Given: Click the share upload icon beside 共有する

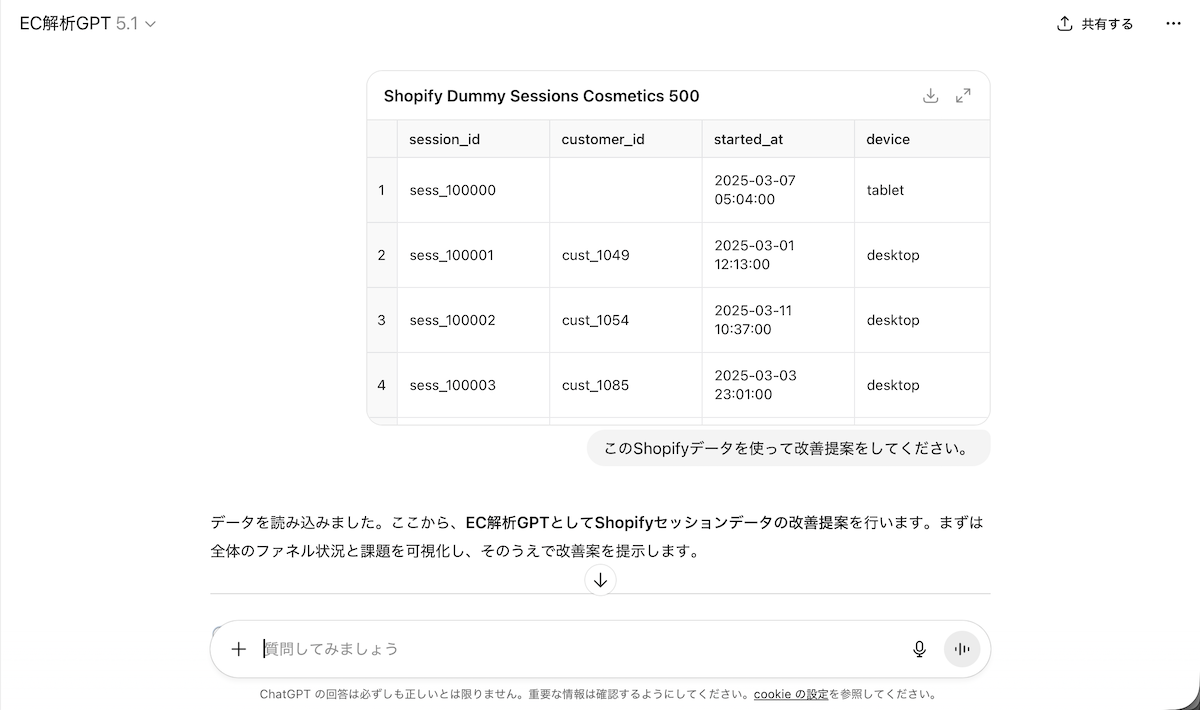Looking at the screenshot, I should 1063,23.
